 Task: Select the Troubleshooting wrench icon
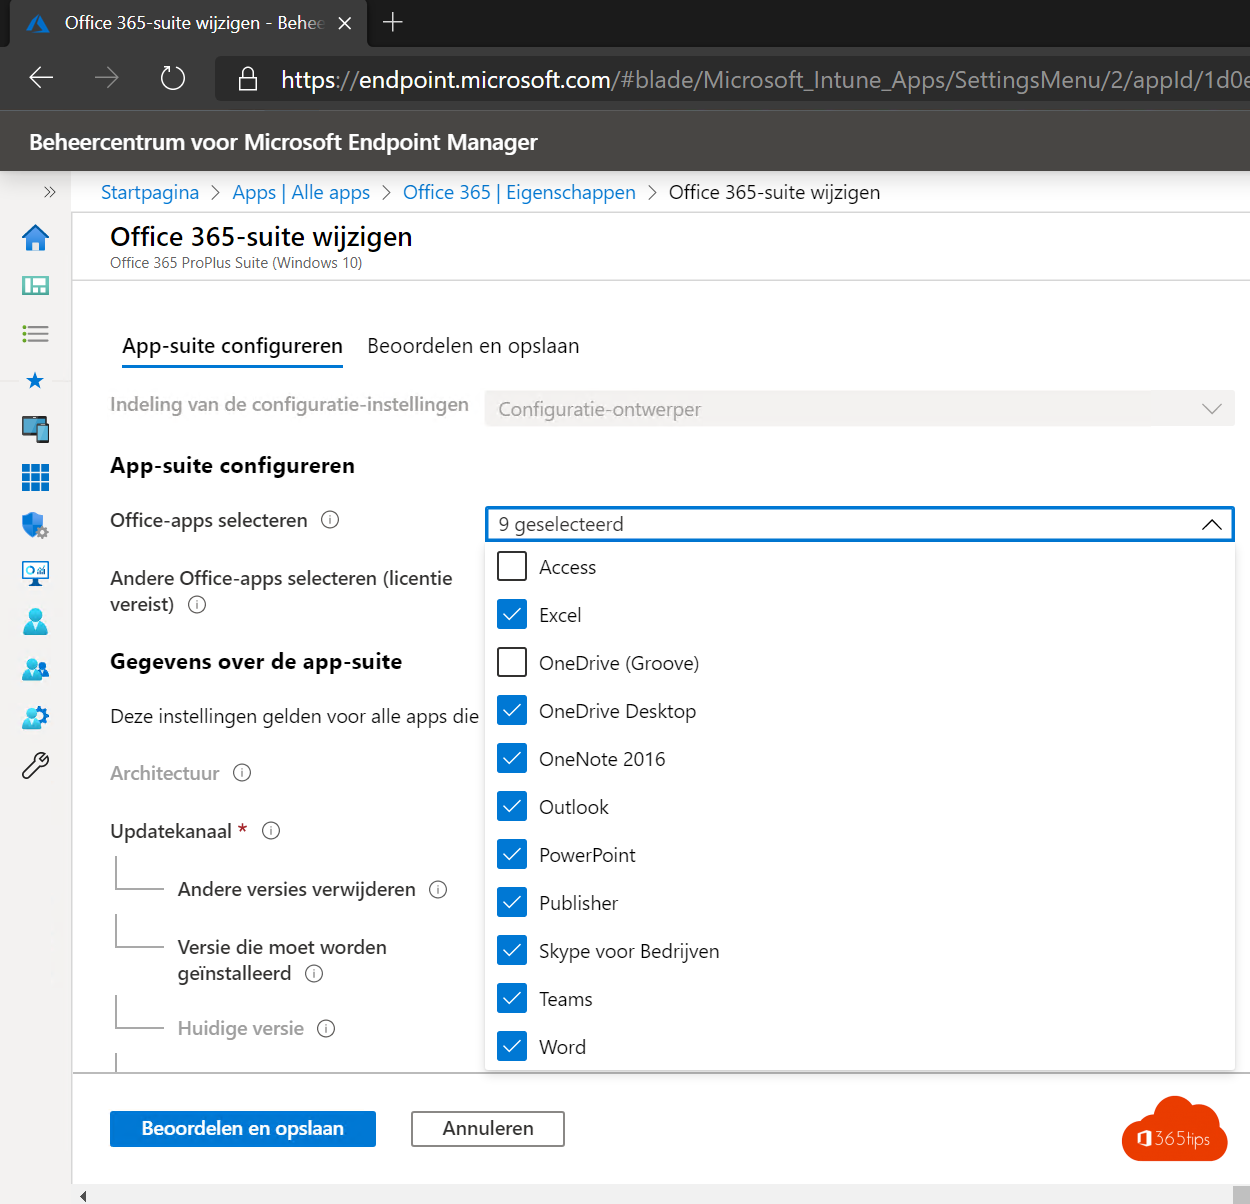click(x=35, y=765)
